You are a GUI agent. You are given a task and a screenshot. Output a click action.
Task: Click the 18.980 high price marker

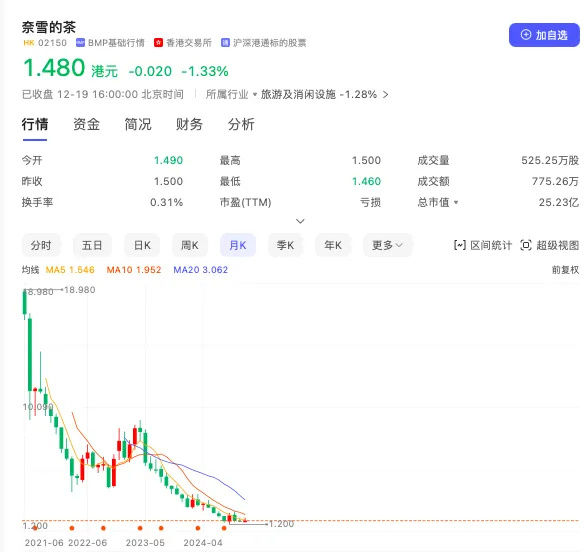coord(80,290)
